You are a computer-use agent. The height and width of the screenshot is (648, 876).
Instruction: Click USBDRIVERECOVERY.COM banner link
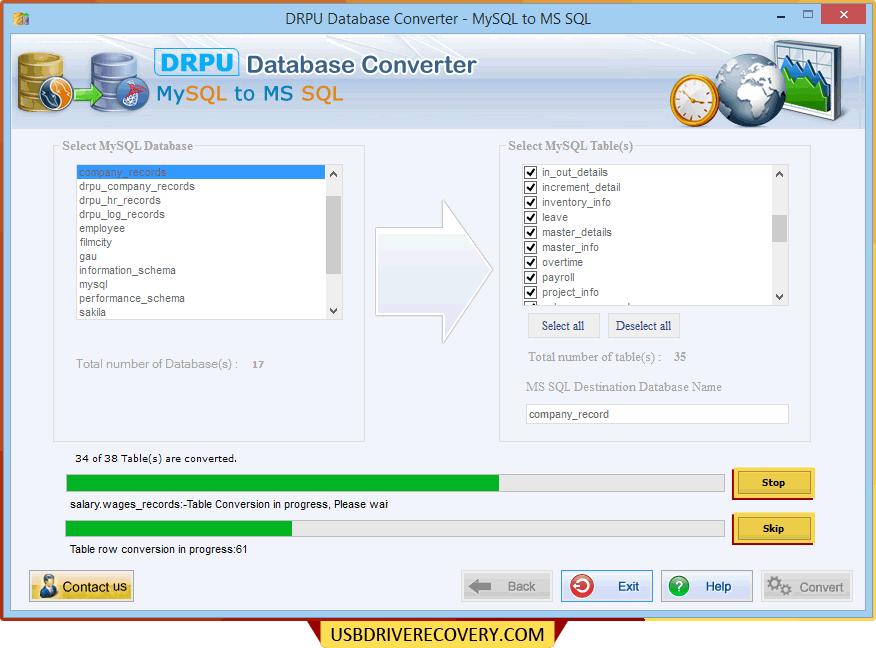(437, 635)
